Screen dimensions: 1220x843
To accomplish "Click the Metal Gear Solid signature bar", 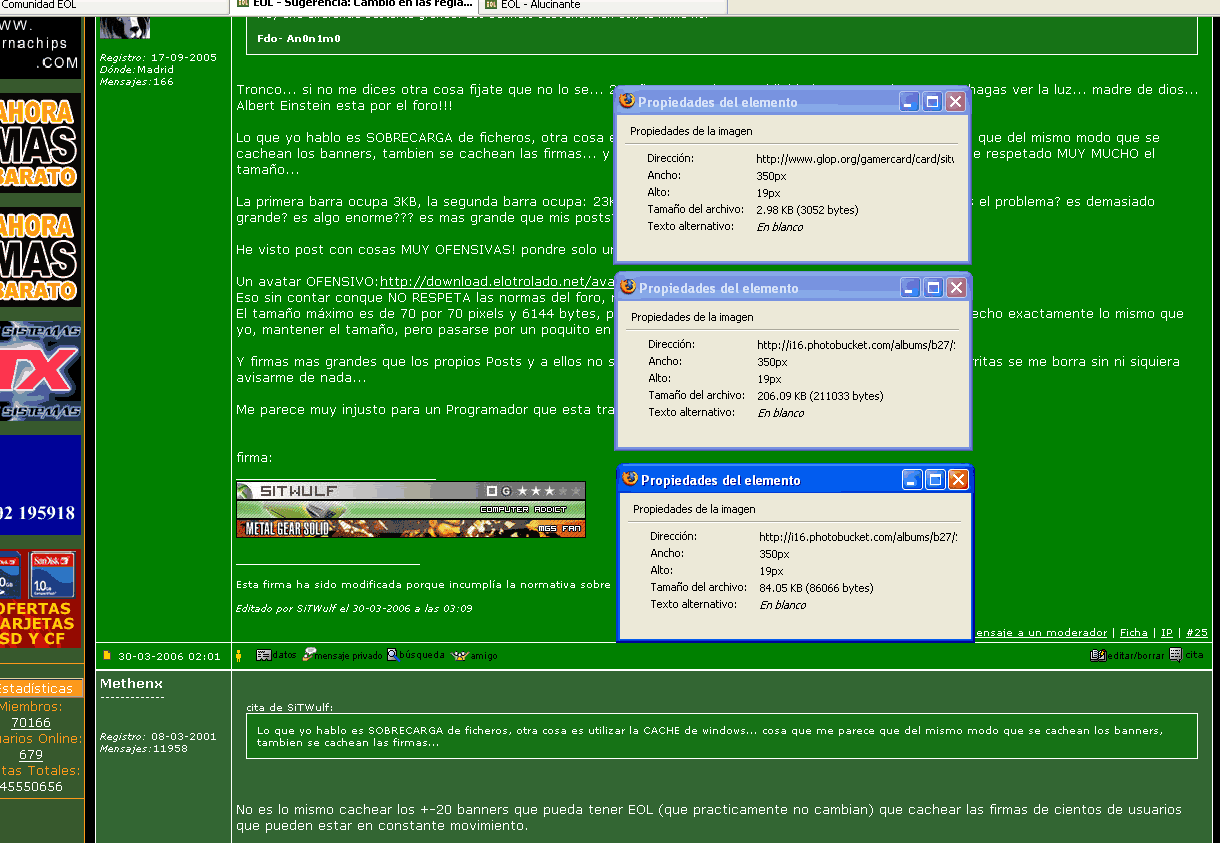I will (410, 528).
